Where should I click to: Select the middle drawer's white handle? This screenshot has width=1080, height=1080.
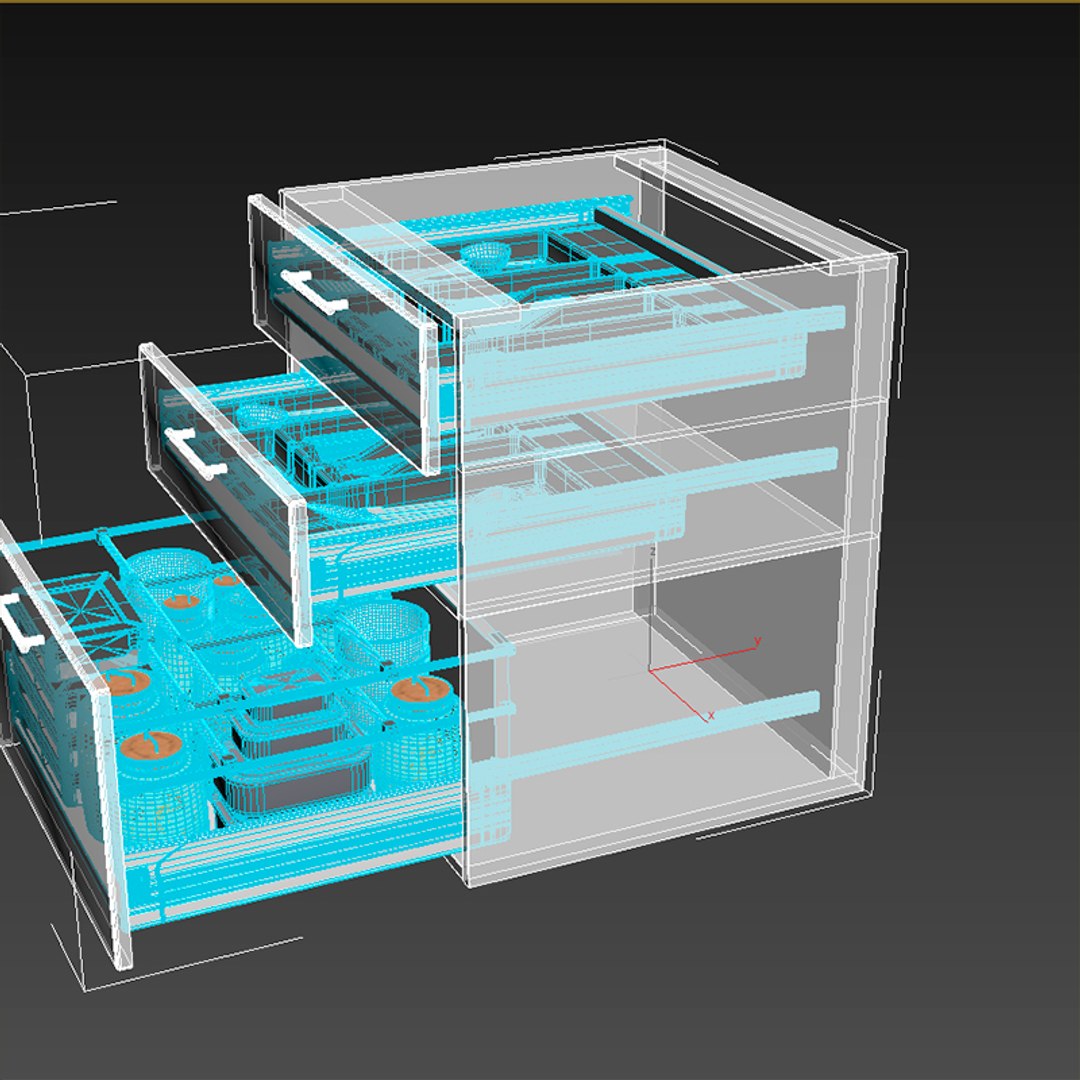coord(196,453)
